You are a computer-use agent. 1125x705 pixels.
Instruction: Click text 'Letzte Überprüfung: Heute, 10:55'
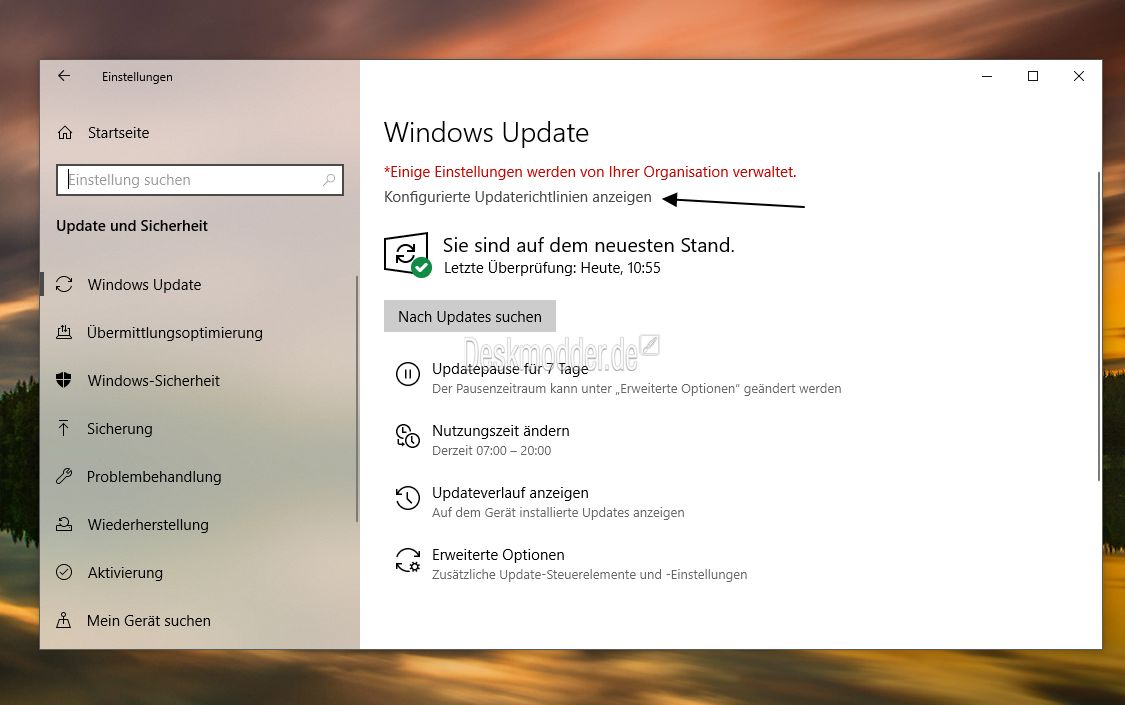point(552,268)
